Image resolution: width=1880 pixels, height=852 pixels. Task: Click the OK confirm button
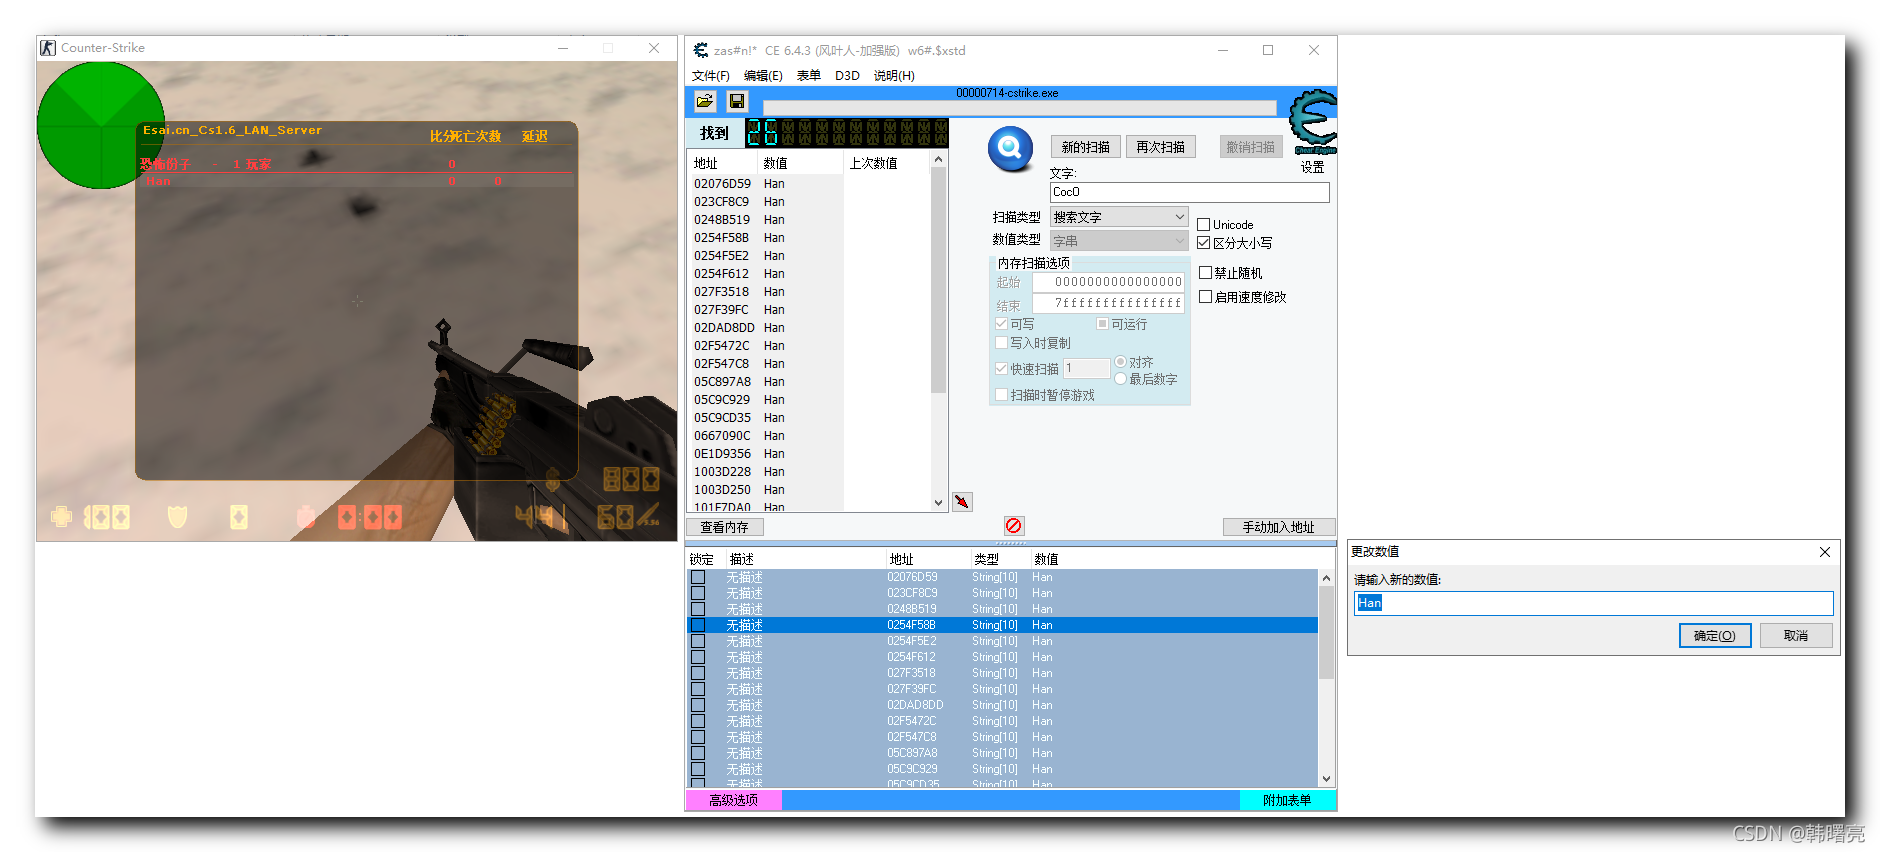[x=1714, y=636]
